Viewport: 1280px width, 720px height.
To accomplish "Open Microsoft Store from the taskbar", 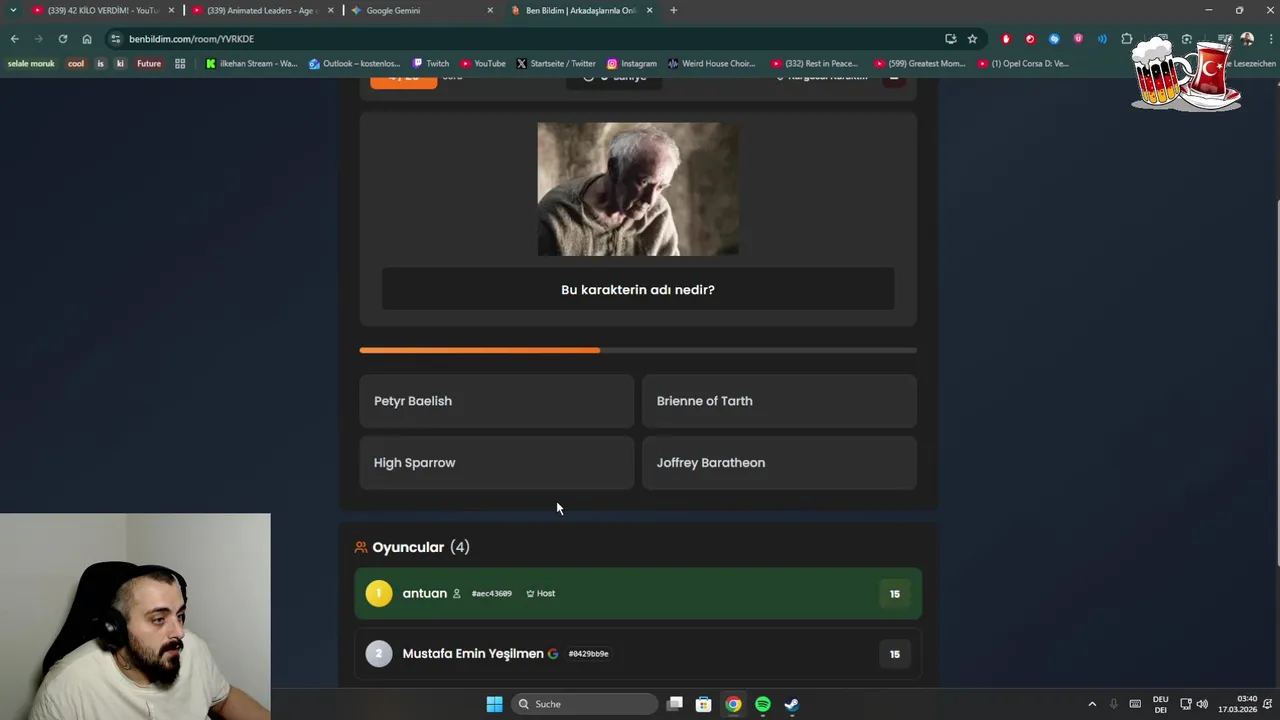I will 703,704.
